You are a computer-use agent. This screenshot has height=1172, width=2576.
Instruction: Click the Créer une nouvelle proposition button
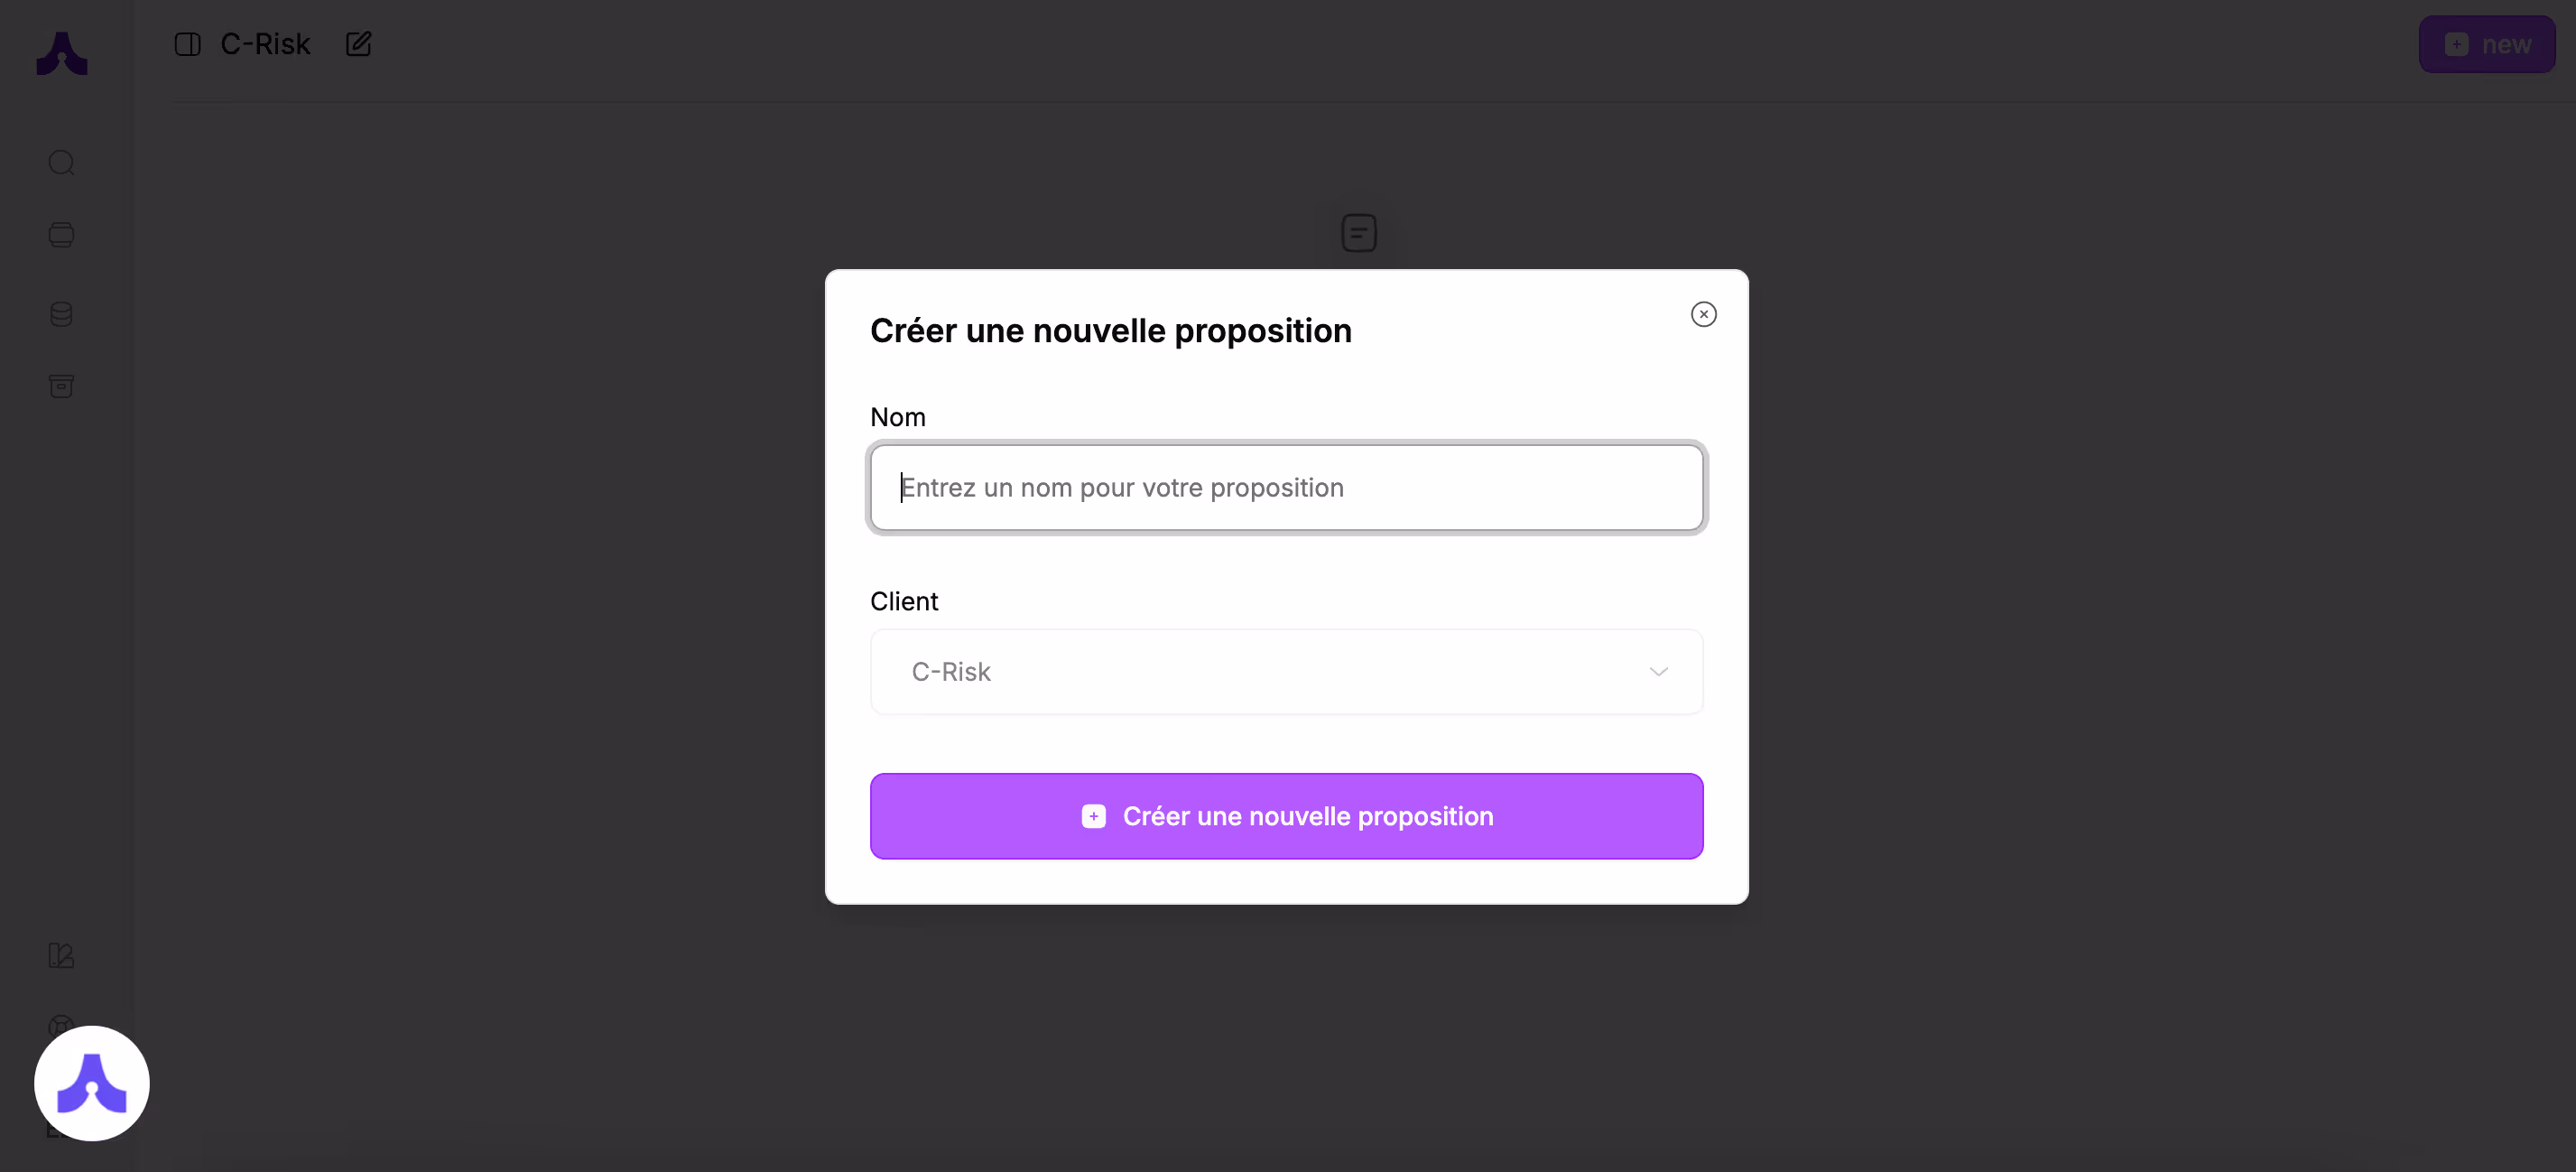coord(1286,816)
